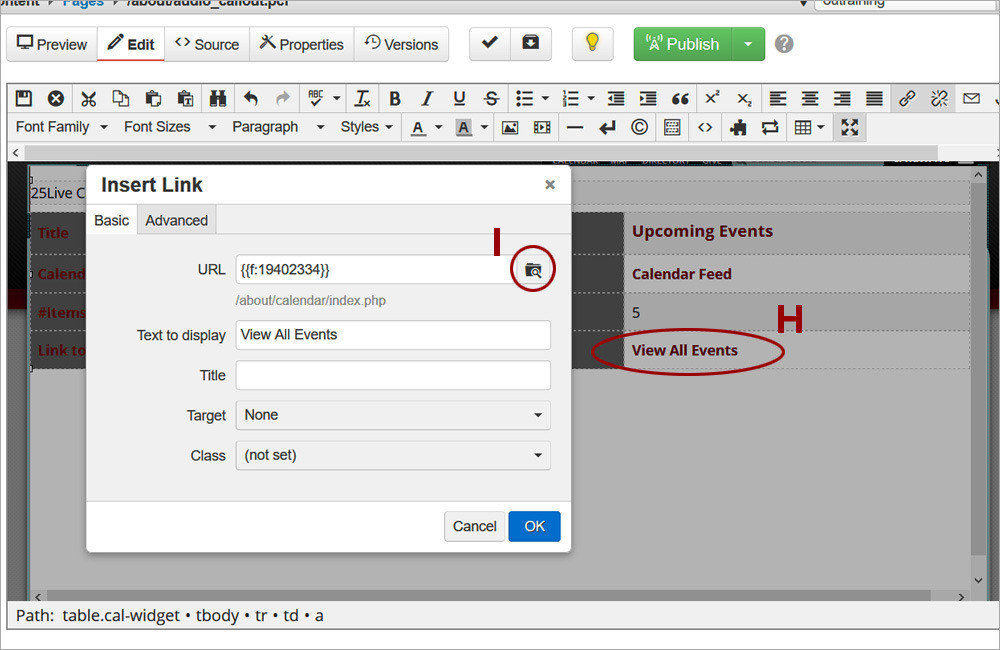Viewport: 1000px width, 650px height.
Task: Run the spell check tool
Action: tap(316, 98)
